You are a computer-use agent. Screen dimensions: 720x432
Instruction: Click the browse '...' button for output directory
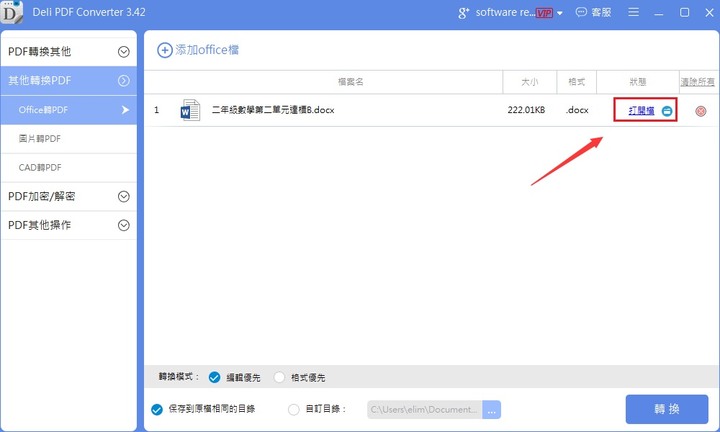[x=491, y=410]
